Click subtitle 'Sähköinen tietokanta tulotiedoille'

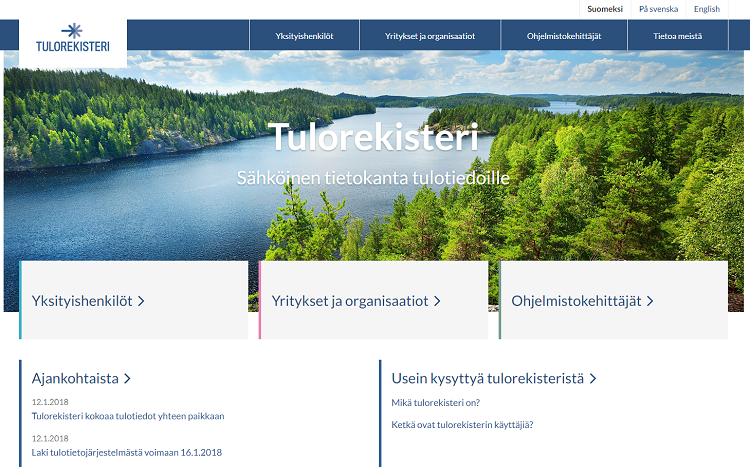373,178
